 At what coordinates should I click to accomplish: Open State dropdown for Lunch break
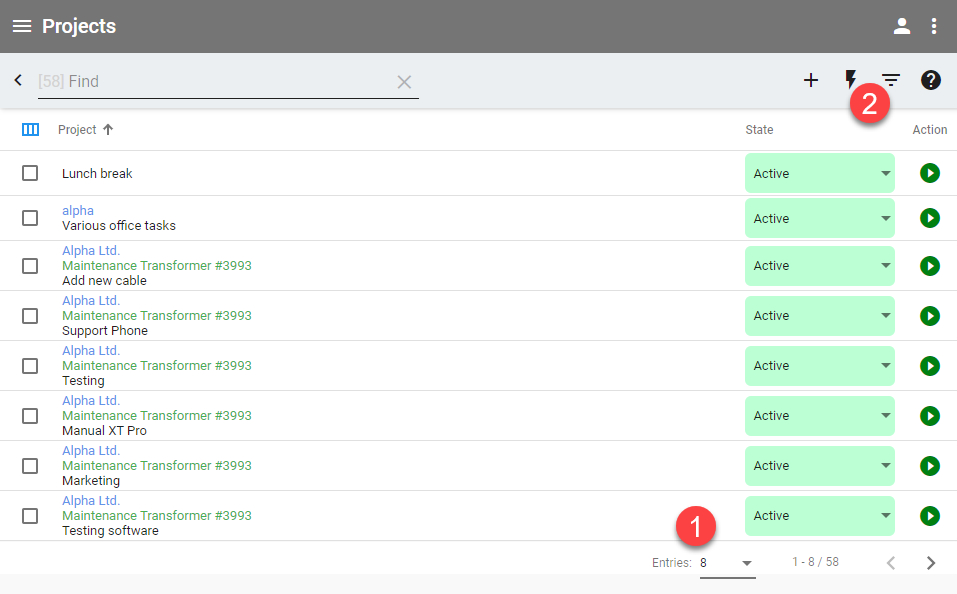(819, 173)
